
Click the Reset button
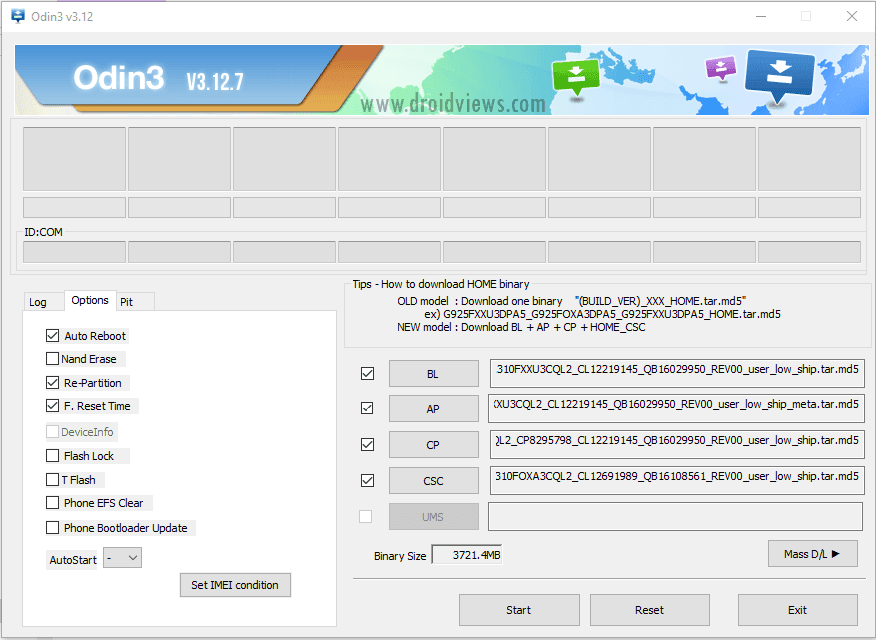(x=650, y=610)
